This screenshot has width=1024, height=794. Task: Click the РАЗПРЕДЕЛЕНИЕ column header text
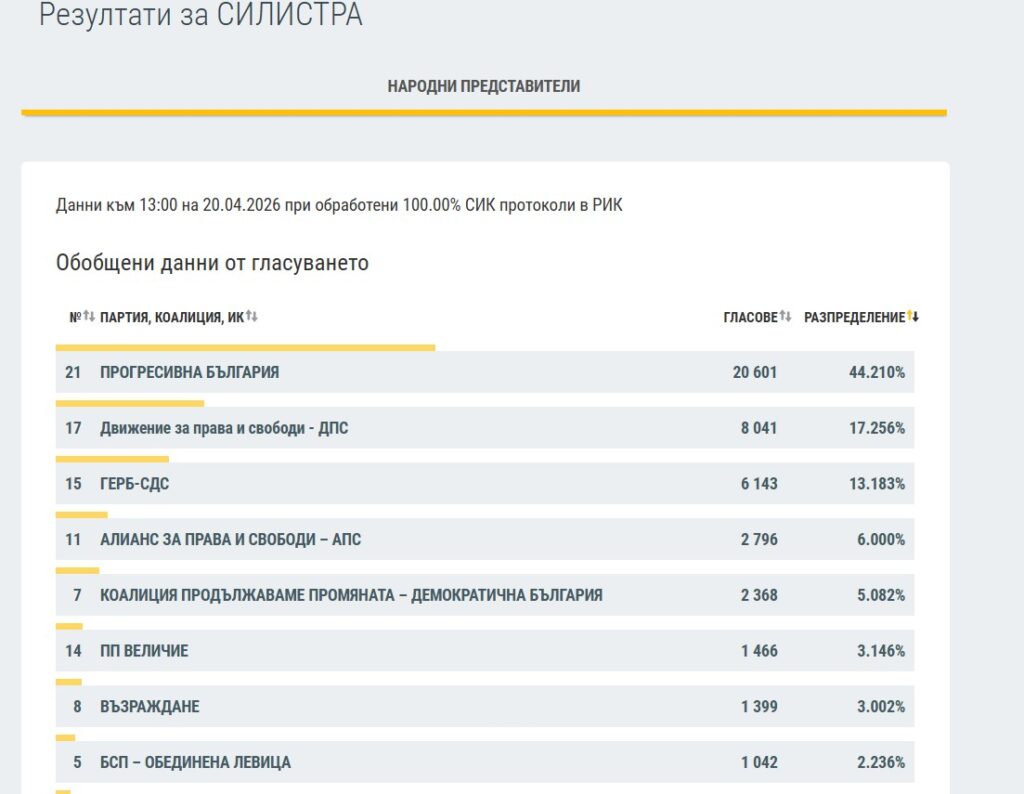click(x=853, y=317)
